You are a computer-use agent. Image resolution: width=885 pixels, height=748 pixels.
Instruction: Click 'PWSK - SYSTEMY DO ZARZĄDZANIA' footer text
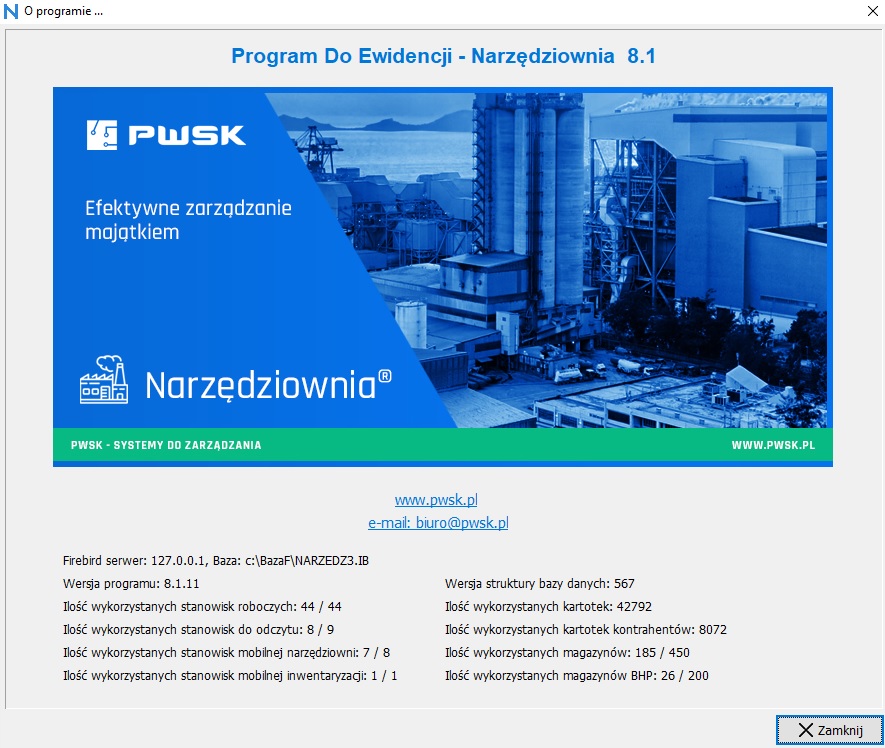click(x=166, y=445)
